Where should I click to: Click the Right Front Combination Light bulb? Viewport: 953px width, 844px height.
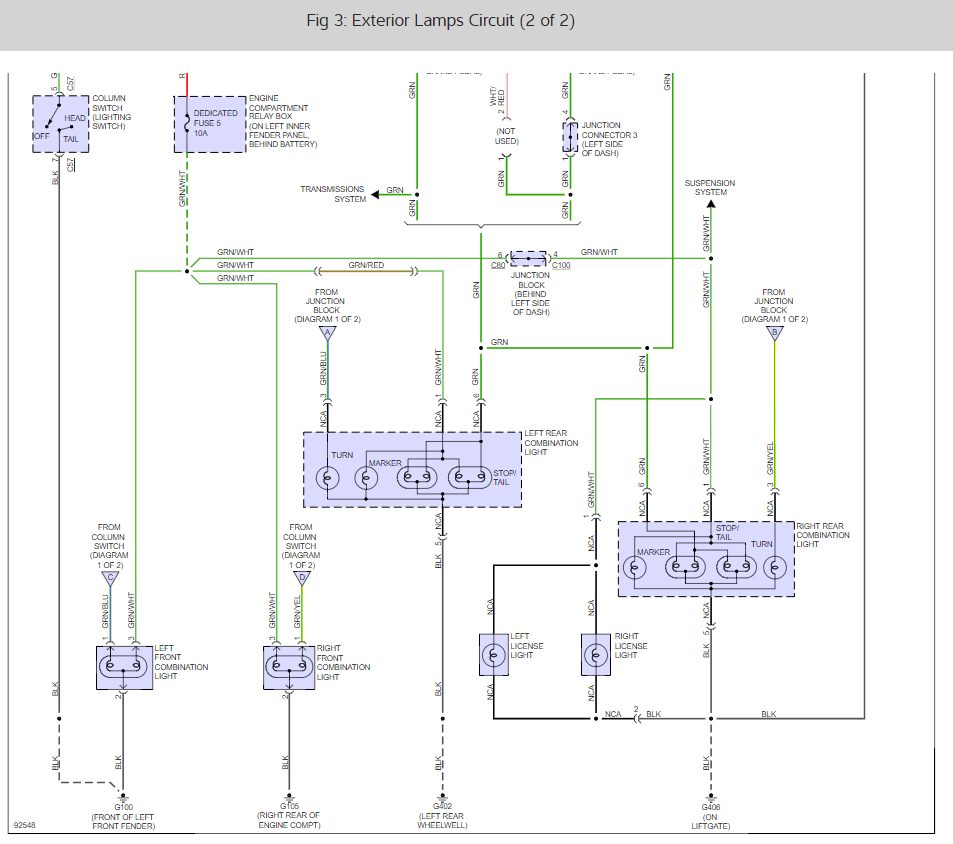(289, 667)
